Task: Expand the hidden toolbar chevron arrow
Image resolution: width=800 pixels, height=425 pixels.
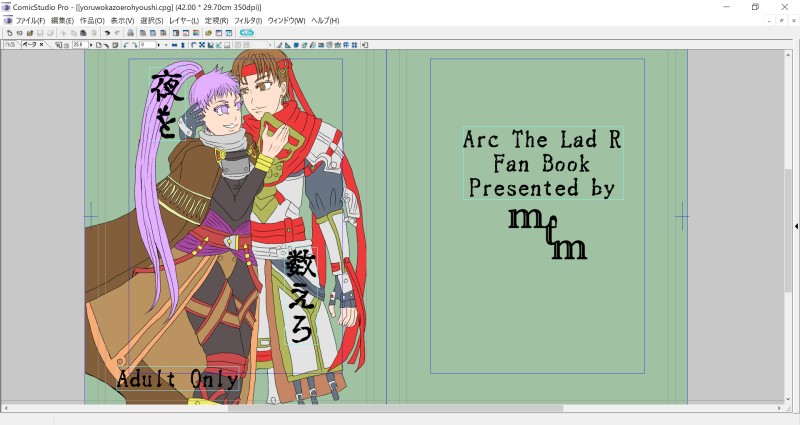Action: point(270,45)
